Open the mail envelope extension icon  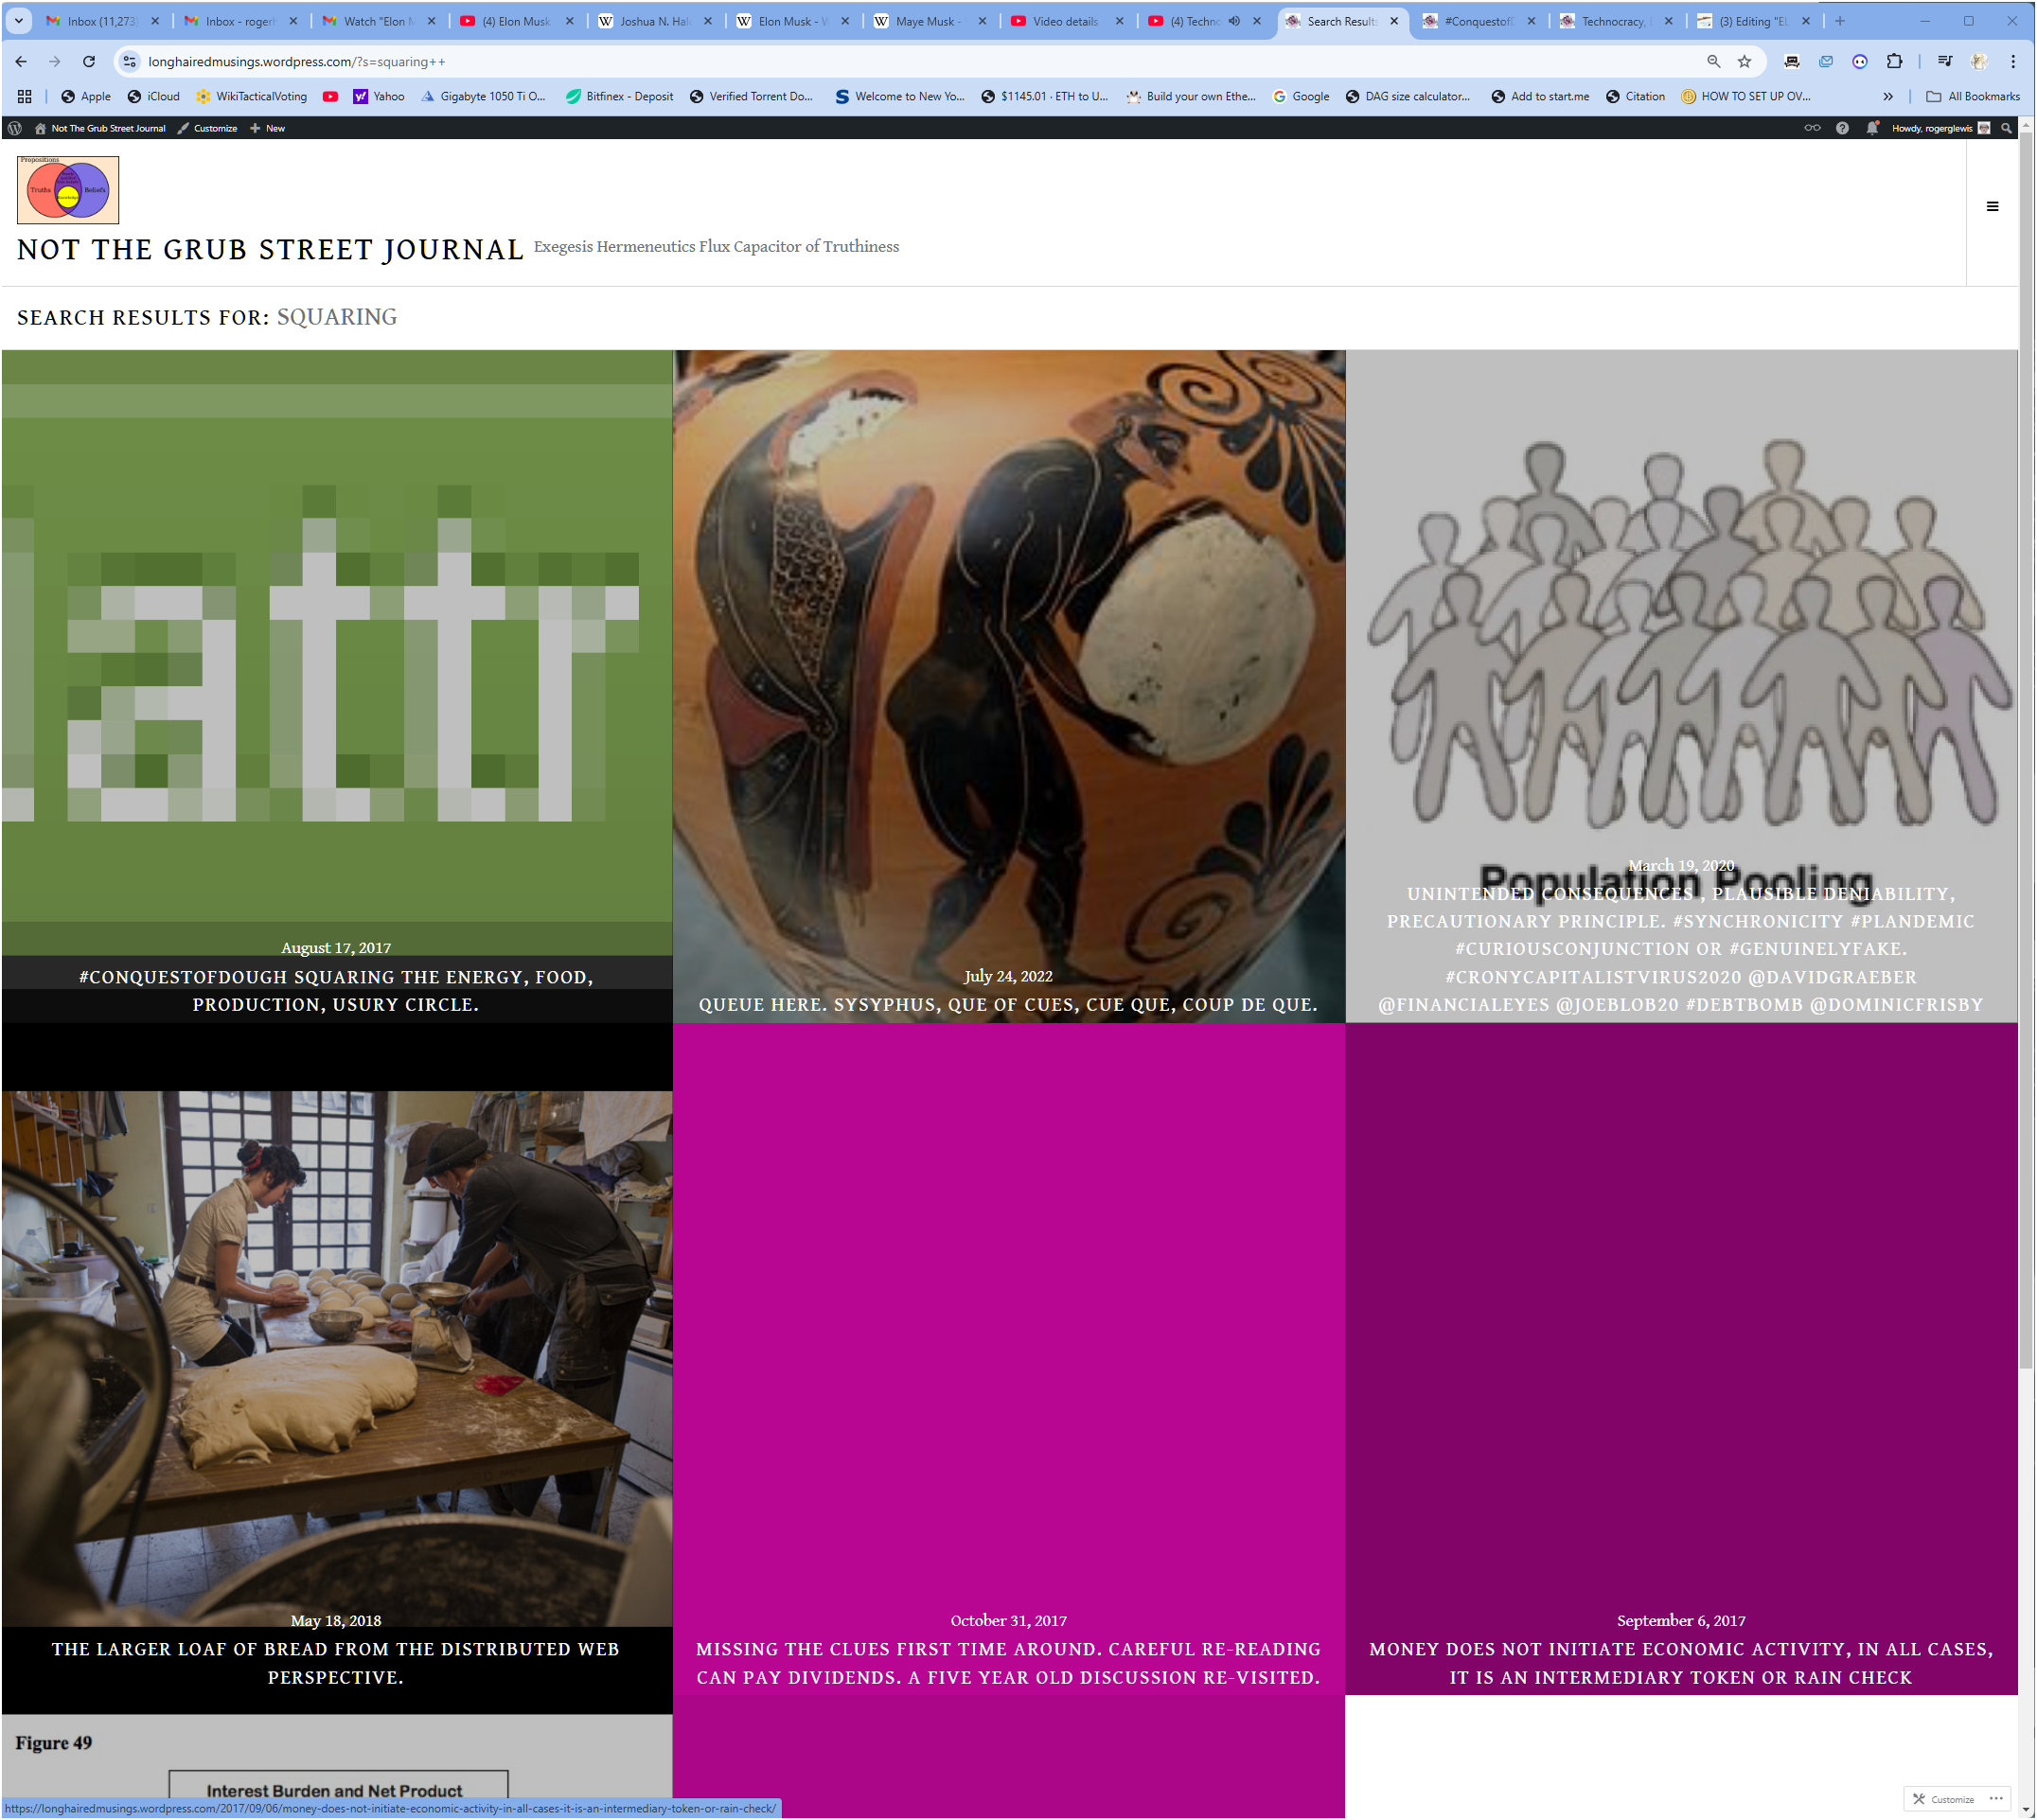[1826, 62]
